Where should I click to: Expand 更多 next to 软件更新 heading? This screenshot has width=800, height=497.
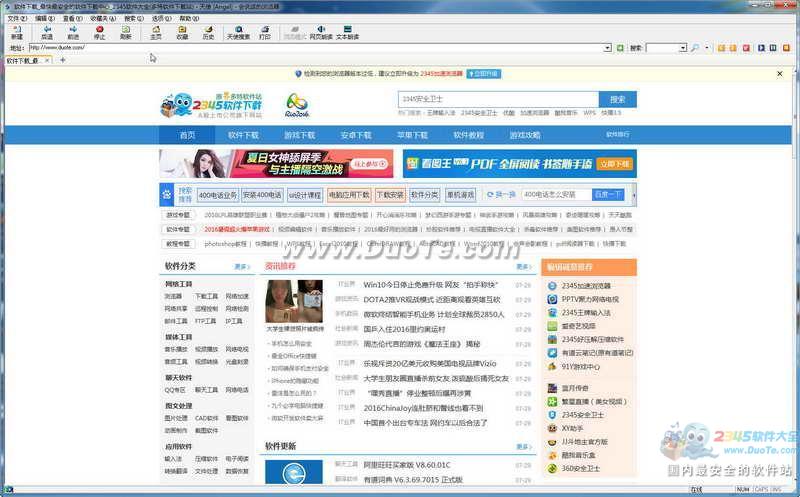click(x=524, y=446)
